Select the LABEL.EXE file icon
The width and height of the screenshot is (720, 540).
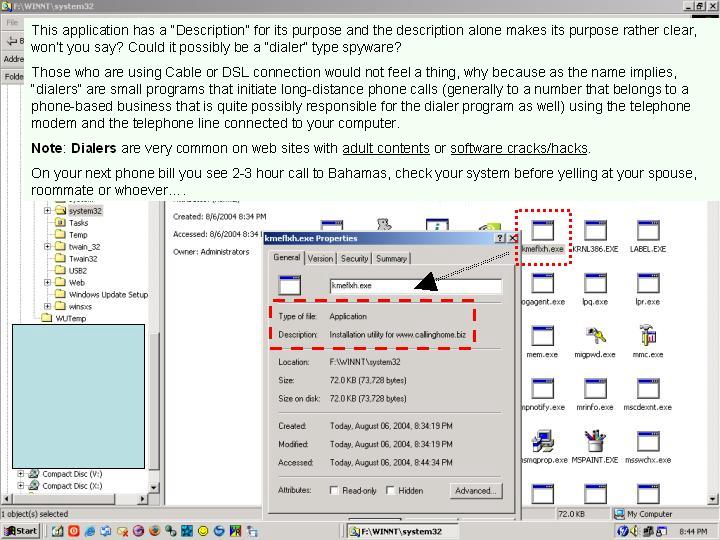(648, 230)
